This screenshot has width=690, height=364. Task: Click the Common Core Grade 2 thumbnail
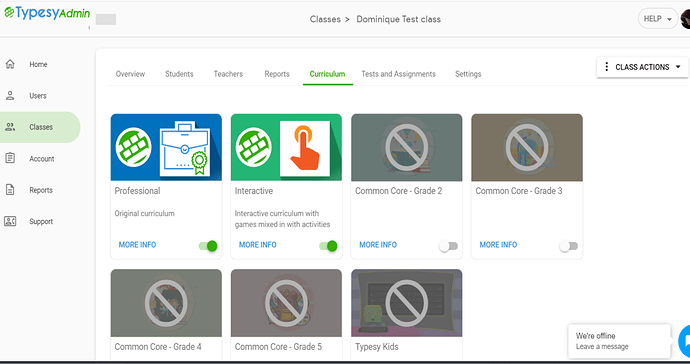click(x=407, y=147)
